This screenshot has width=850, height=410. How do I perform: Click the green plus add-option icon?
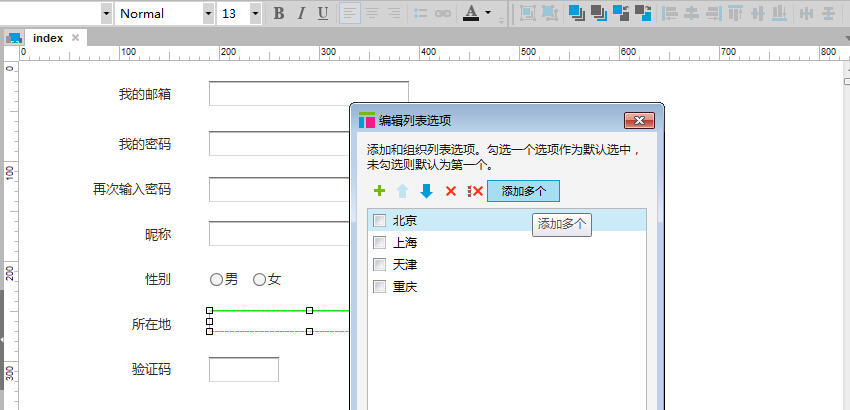click(x=379, y=191)
